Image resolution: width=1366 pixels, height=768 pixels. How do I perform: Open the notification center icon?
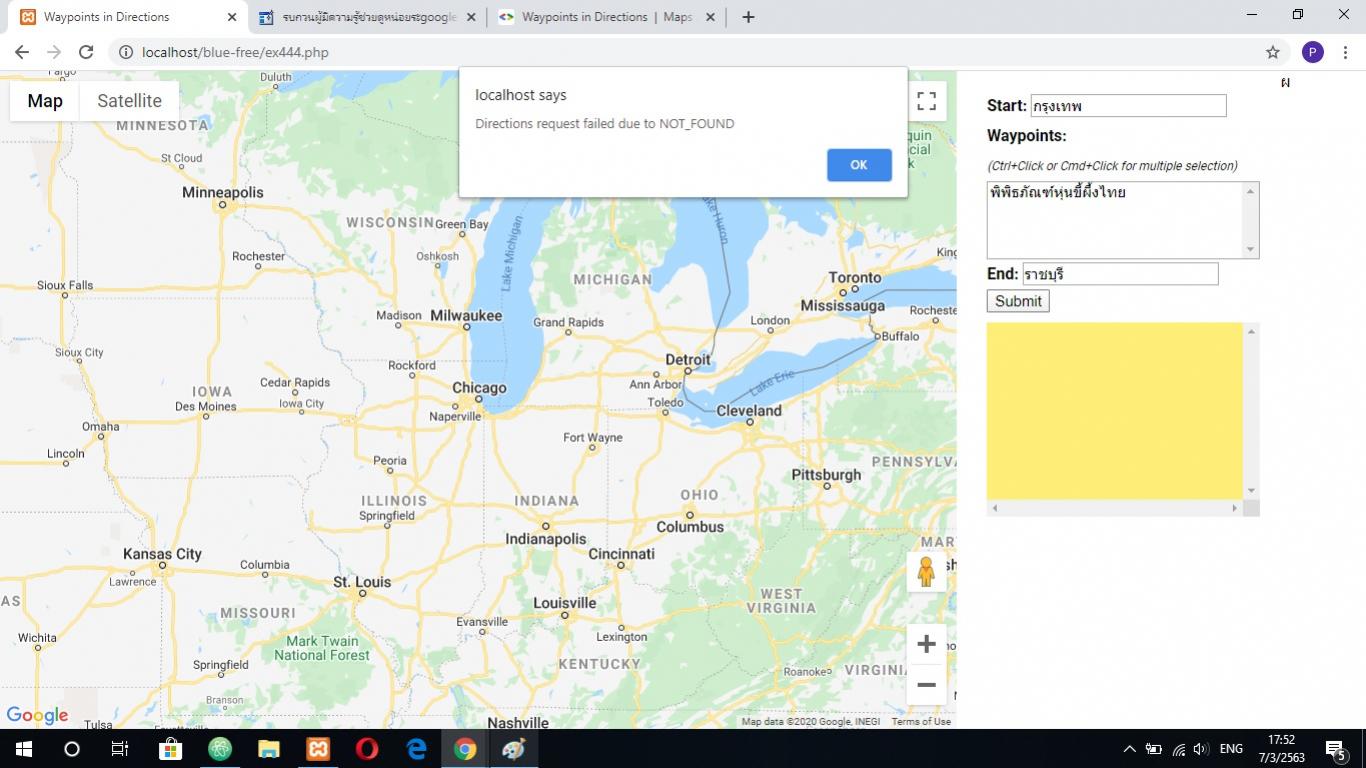(x=1335, y=749)
